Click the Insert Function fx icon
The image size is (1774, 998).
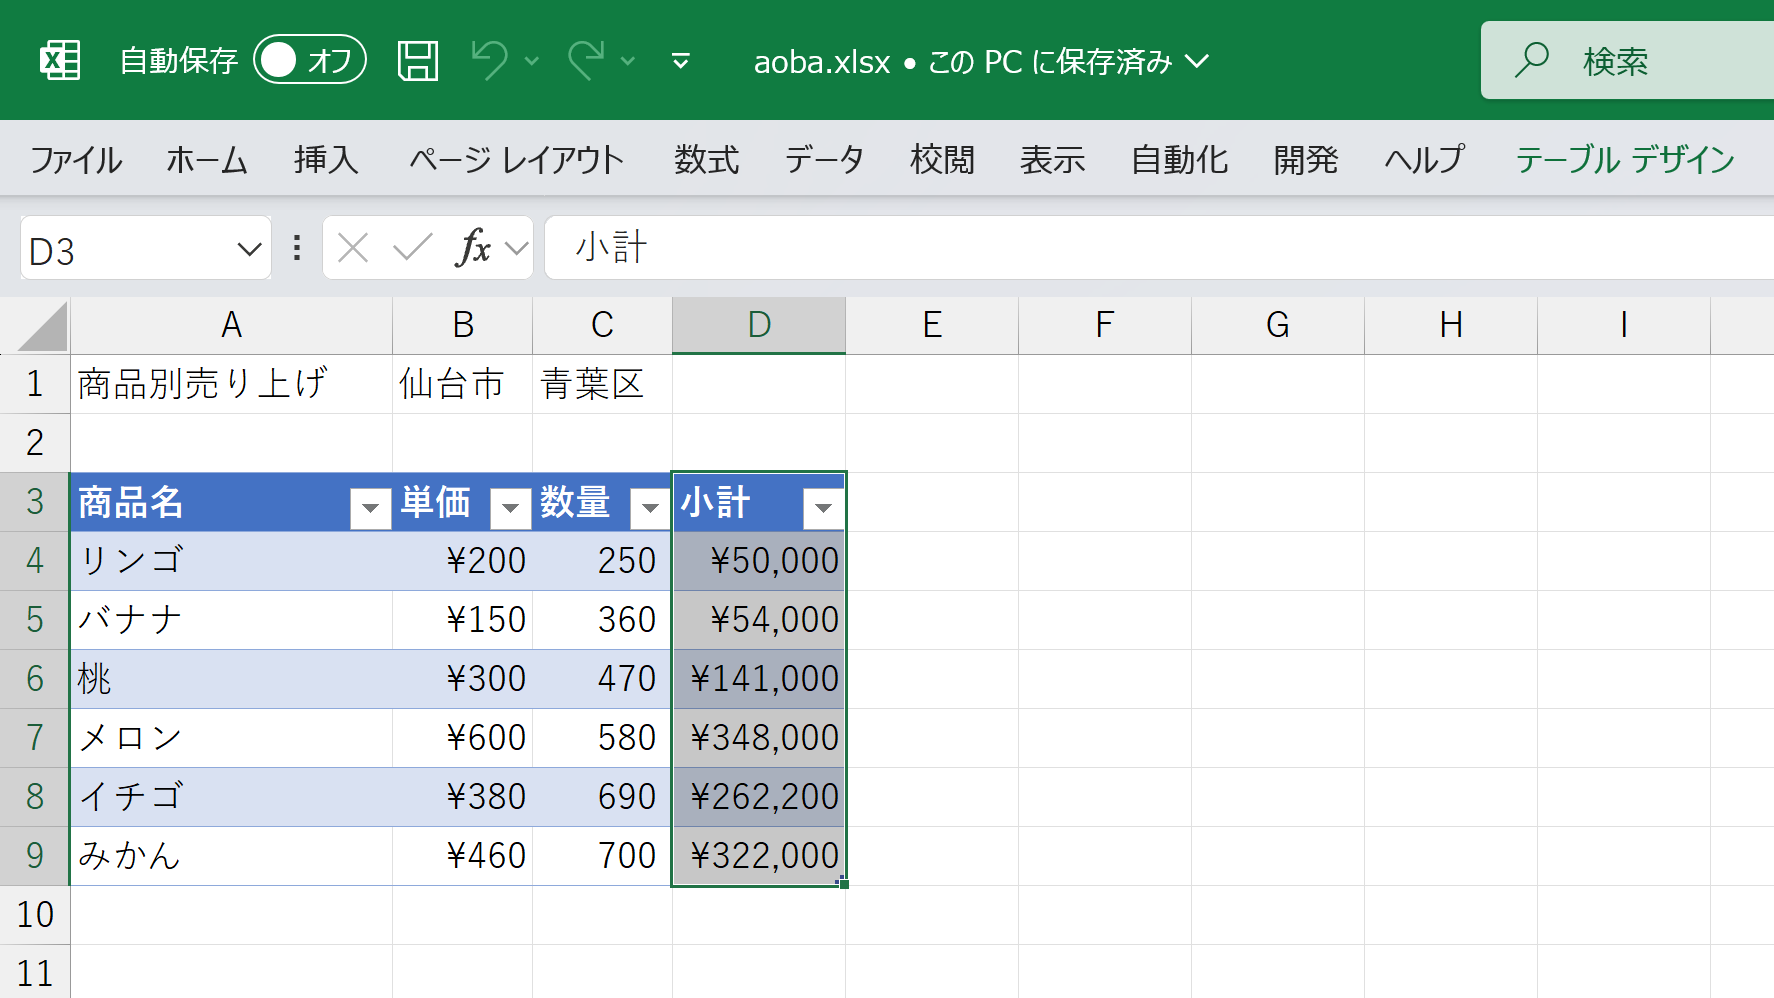tap(473, 247)
